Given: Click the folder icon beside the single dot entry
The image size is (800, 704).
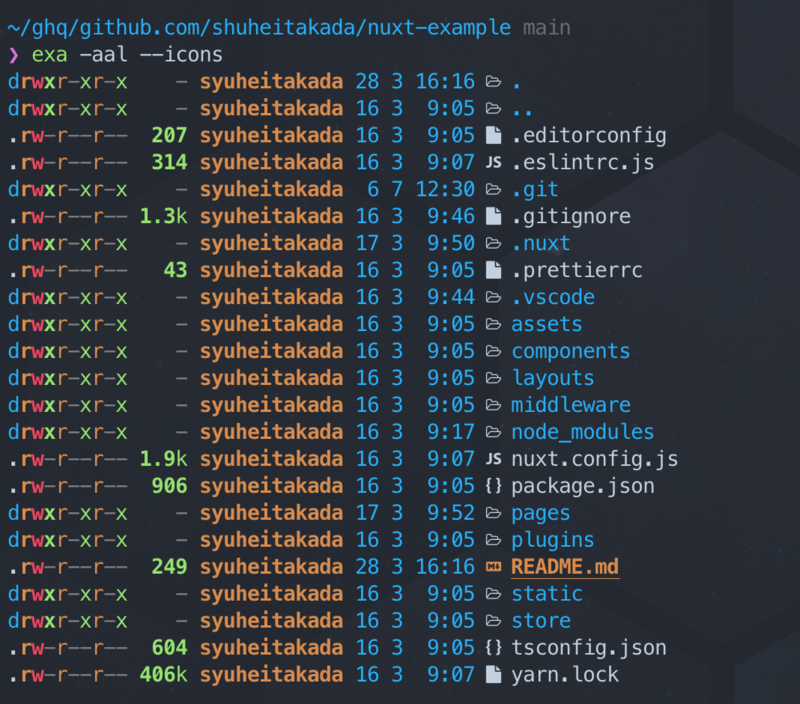Looking at the screenshot, I should [493, 82].
